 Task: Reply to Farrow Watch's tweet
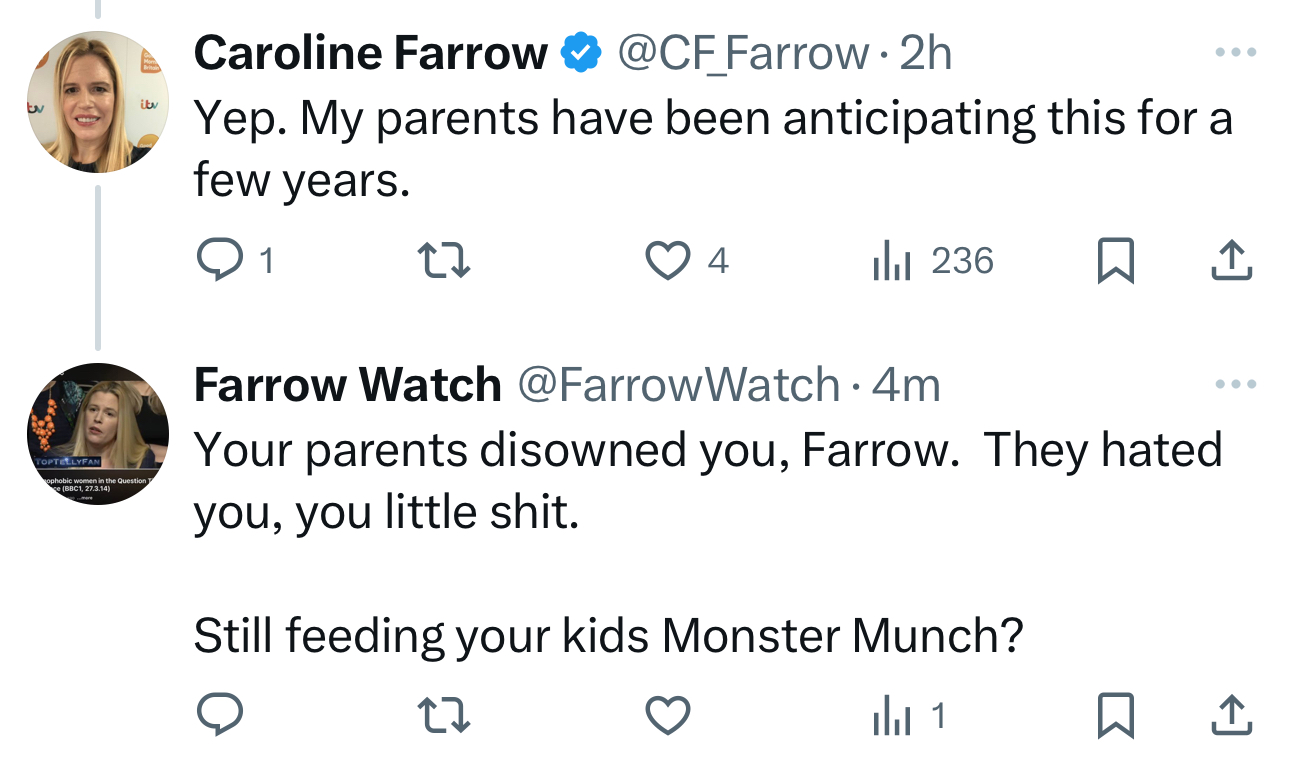coord(219,715)
